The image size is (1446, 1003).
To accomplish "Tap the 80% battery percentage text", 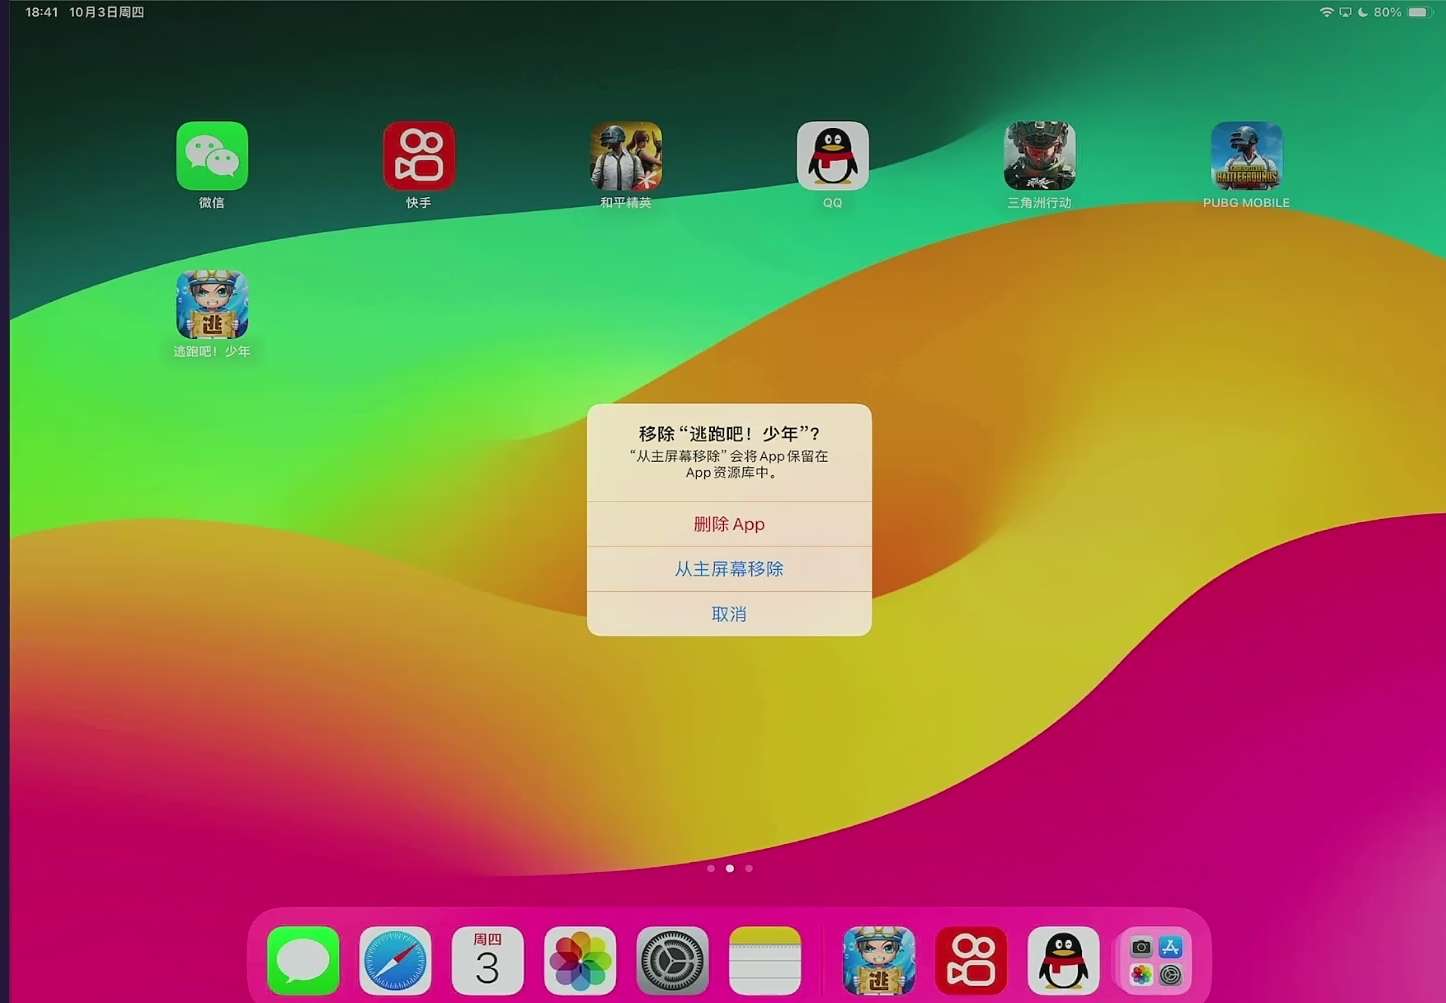I will tap(1388, 12).
